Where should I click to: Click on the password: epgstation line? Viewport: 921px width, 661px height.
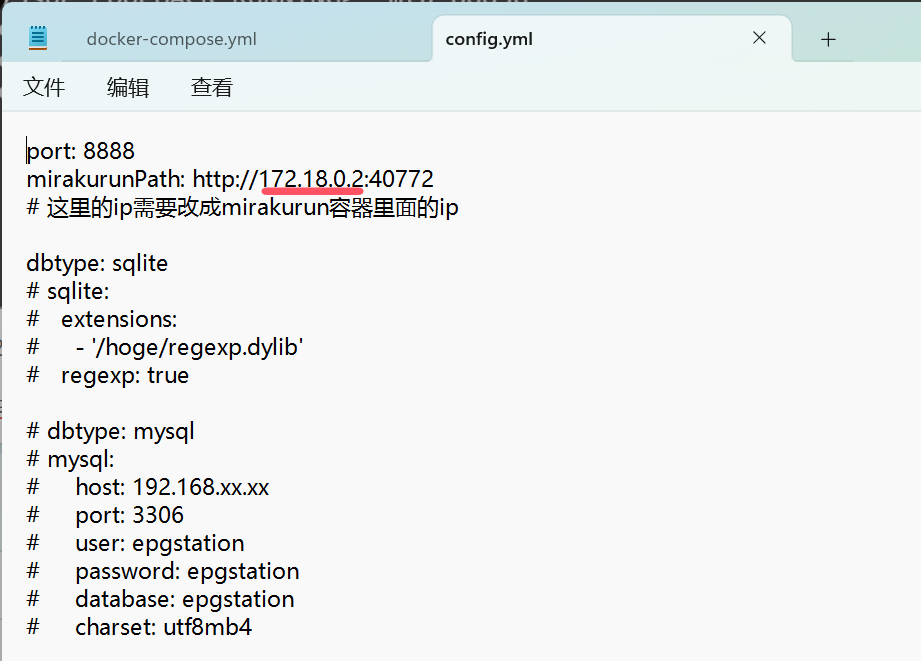pos(163,571)
